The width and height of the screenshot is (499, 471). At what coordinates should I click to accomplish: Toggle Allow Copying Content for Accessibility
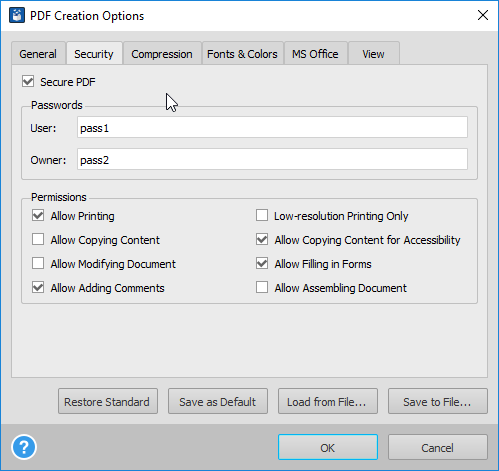click(x=262, y=239)
